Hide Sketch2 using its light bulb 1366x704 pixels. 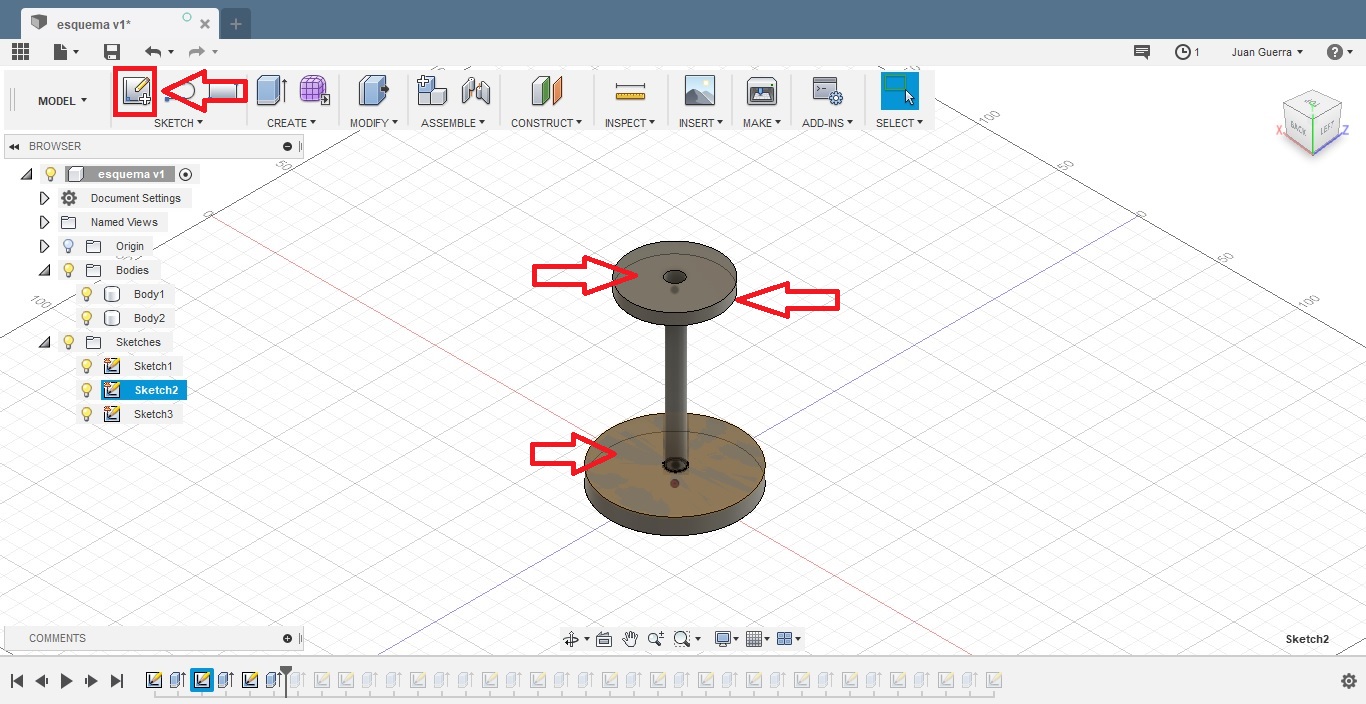click(87, 390)
